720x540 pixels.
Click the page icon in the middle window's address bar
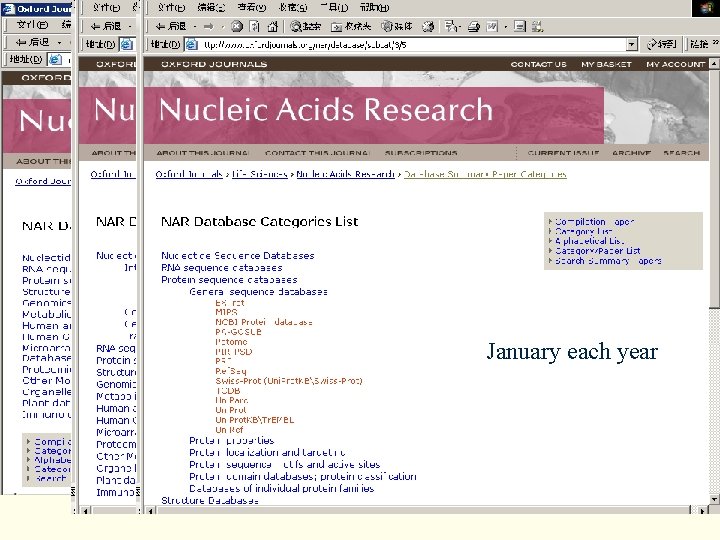pyautogui.click(x=126, y=45)
